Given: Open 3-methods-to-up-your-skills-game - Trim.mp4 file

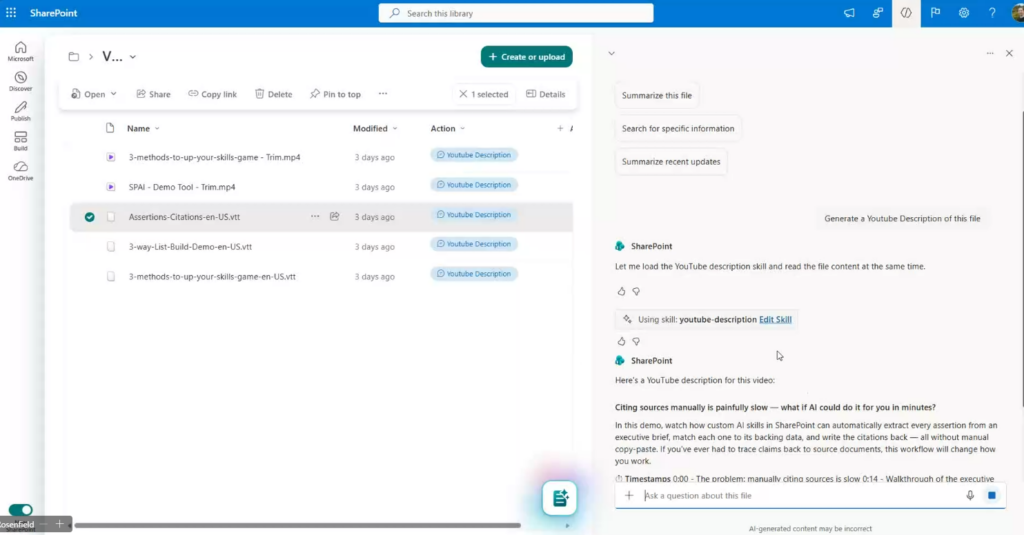Looking at the screenshot, I should [214, 157].
